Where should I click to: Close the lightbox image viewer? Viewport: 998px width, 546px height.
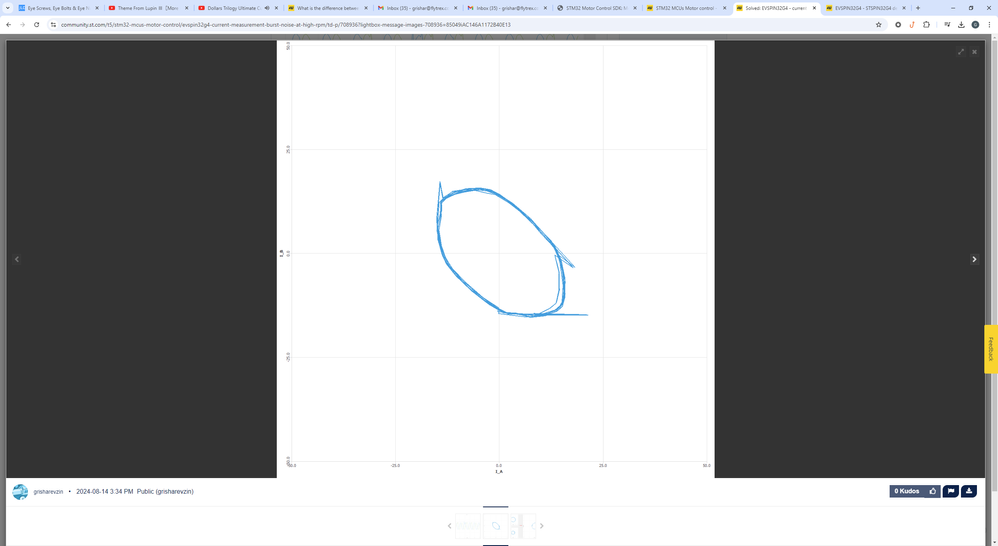click(x=974, y=52)
